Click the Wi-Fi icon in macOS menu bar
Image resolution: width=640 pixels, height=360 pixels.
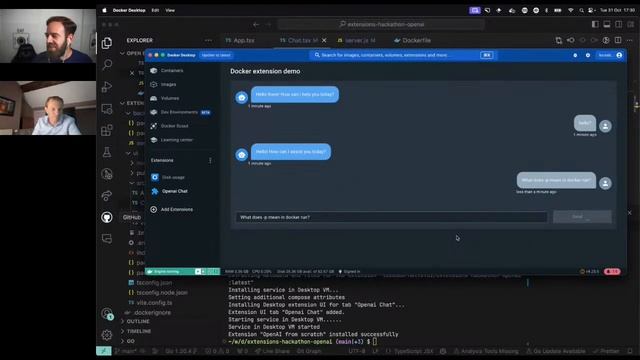571,10
